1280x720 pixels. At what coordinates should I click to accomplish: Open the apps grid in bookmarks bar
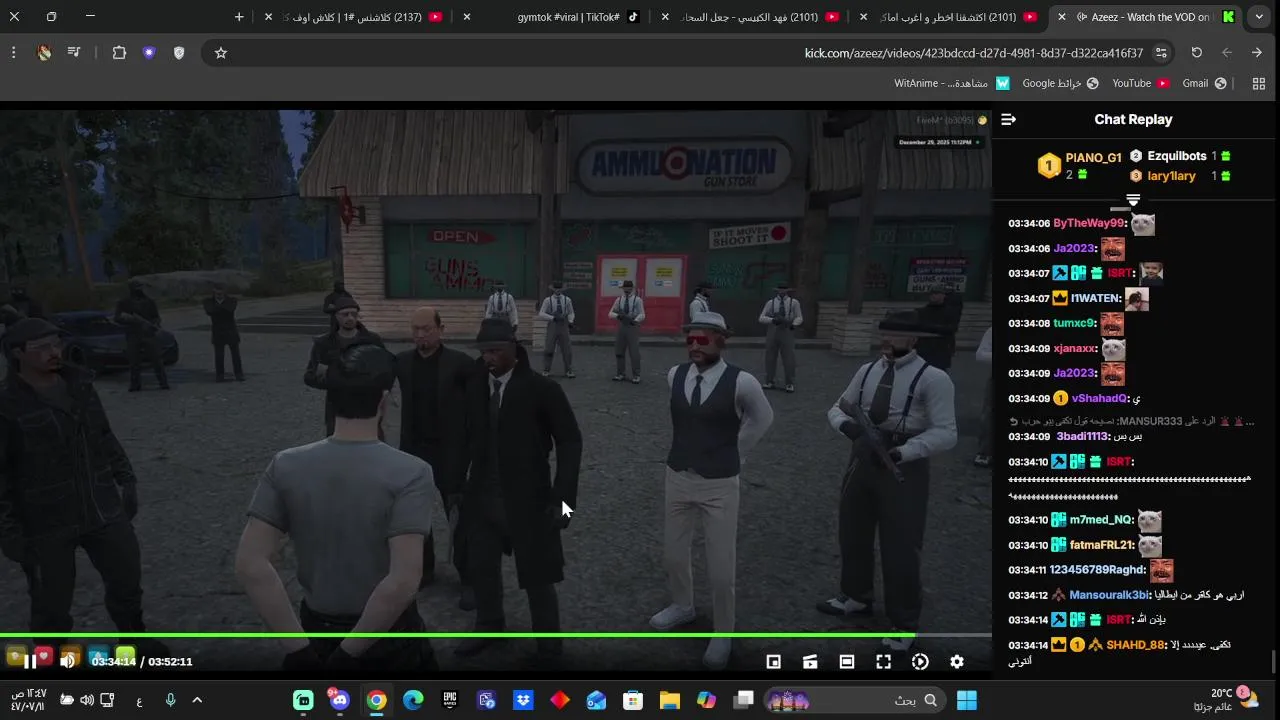point(1259,83)
